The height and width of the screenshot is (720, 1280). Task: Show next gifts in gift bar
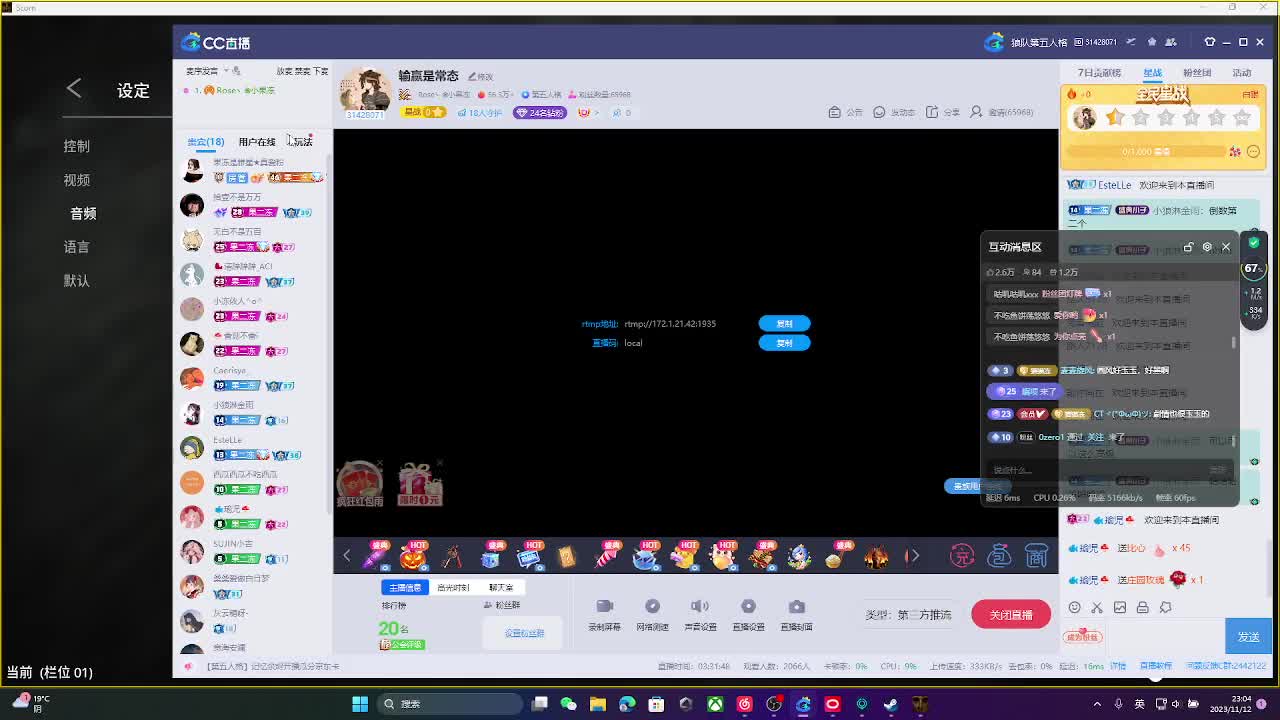click(913, 556)
